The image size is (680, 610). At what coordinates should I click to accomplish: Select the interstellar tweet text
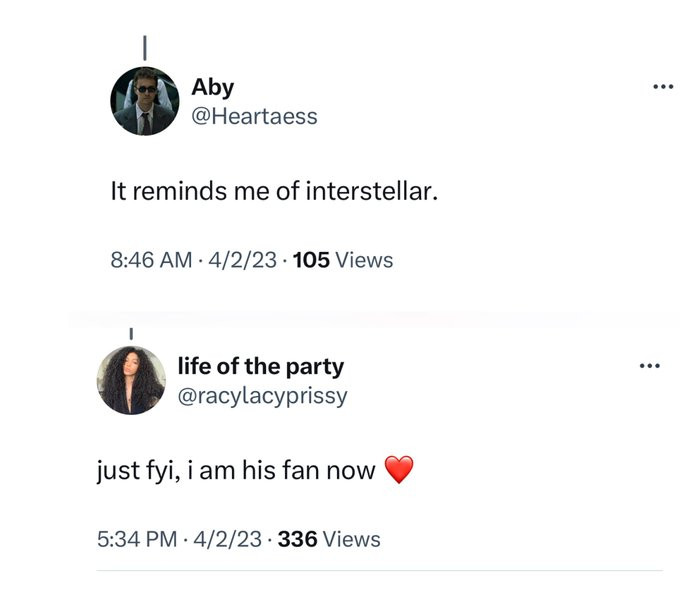274,191
